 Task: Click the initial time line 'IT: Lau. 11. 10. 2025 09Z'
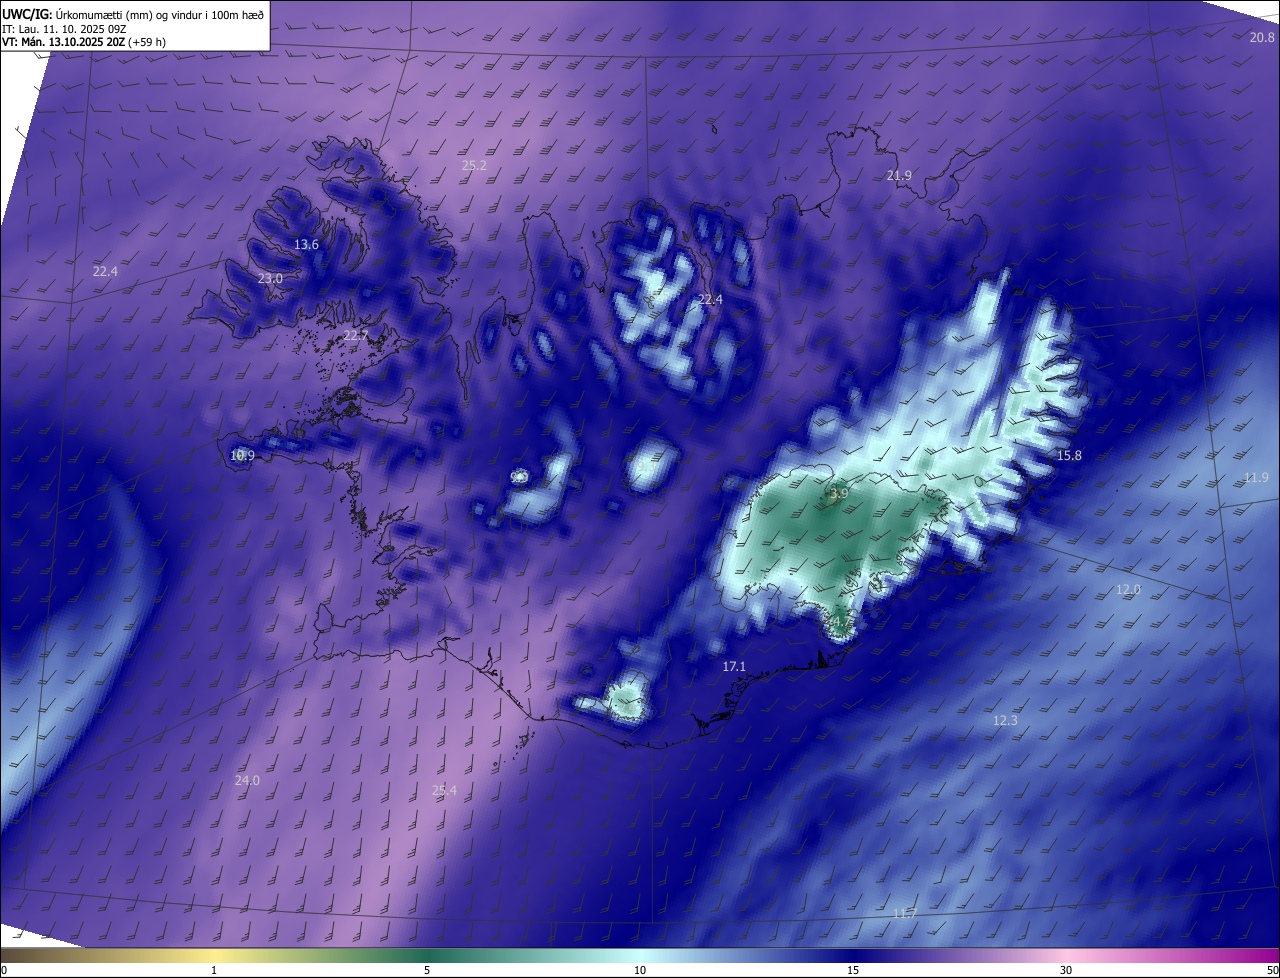pyautogui.click(x=62, y=28)
